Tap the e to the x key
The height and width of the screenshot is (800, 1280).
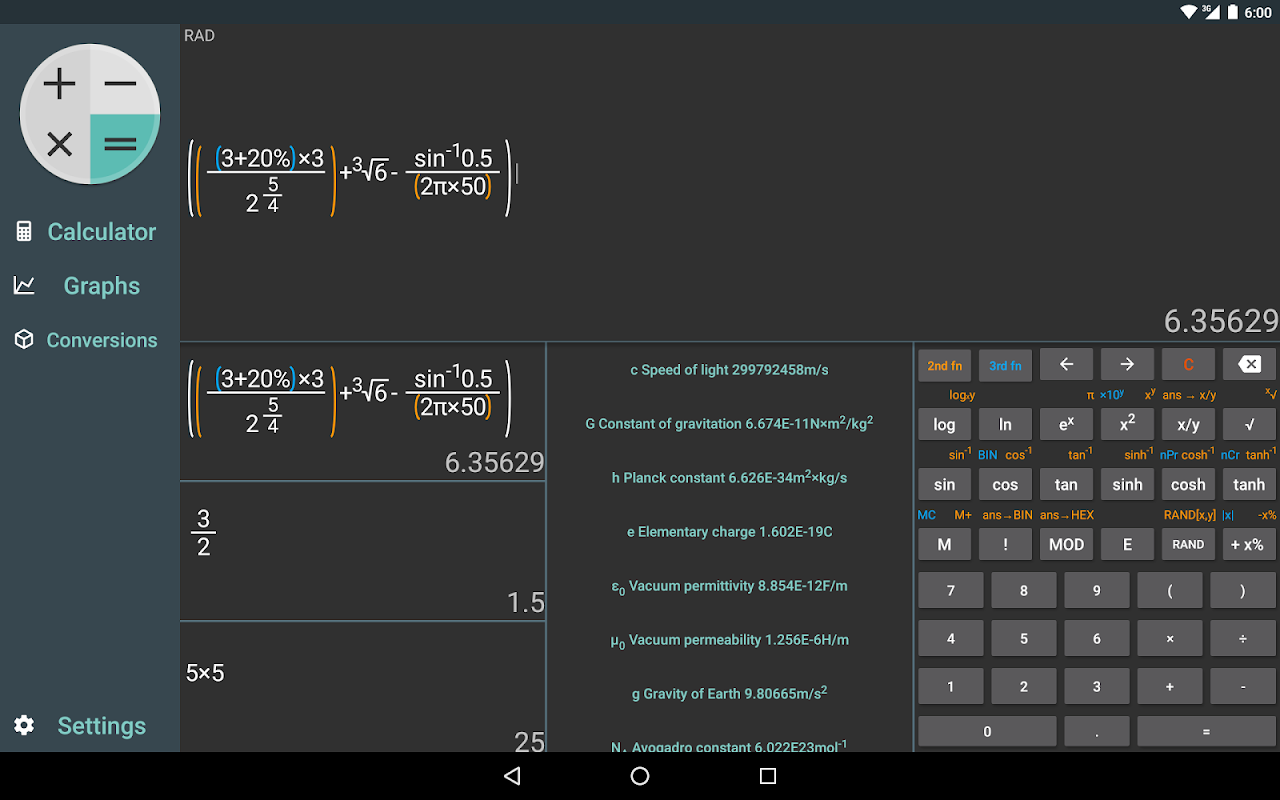(1066, 424)
